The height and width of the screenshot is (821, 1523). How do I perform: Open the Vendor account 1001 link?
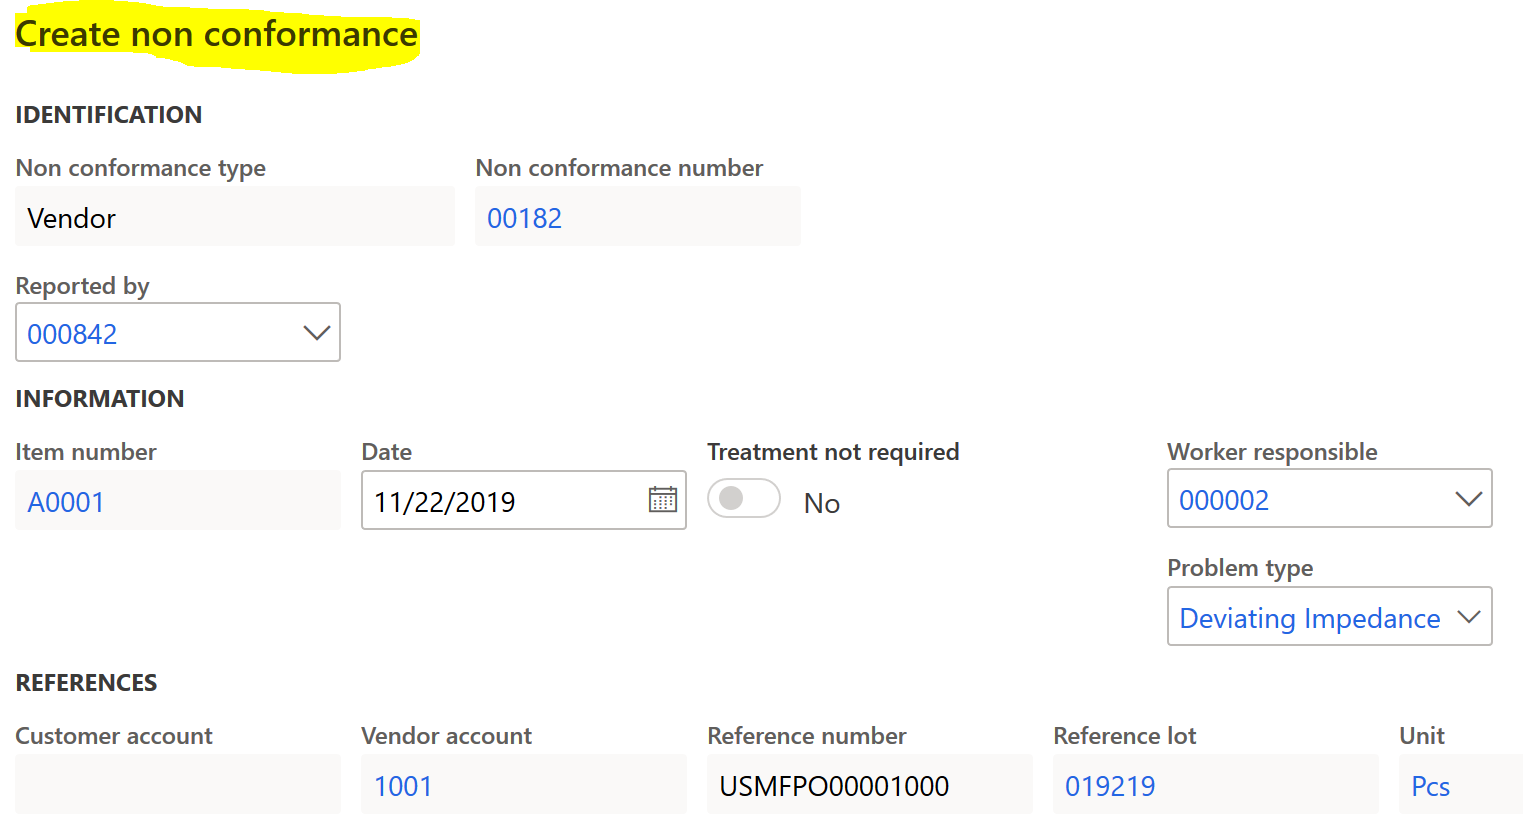click(x=403, y=786)
